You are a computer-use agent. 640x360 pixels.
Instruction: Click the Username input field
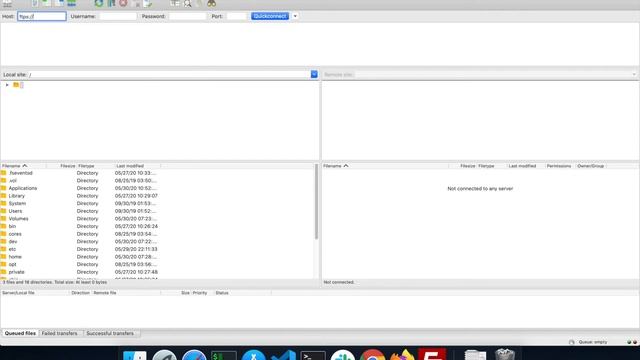click(118, 16)
